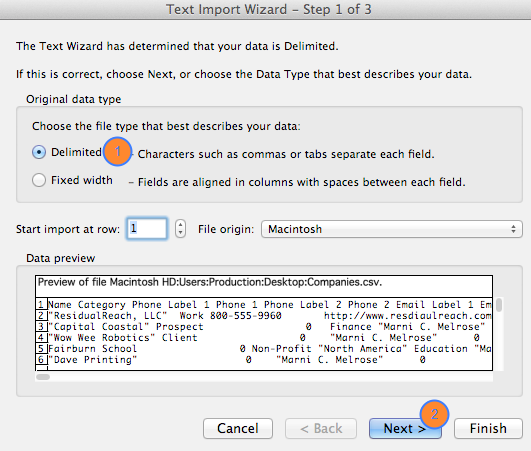This screenshot has height=451, width=531.
Task: Click the File origin dropdown arrows
Action: coord(513,229)
